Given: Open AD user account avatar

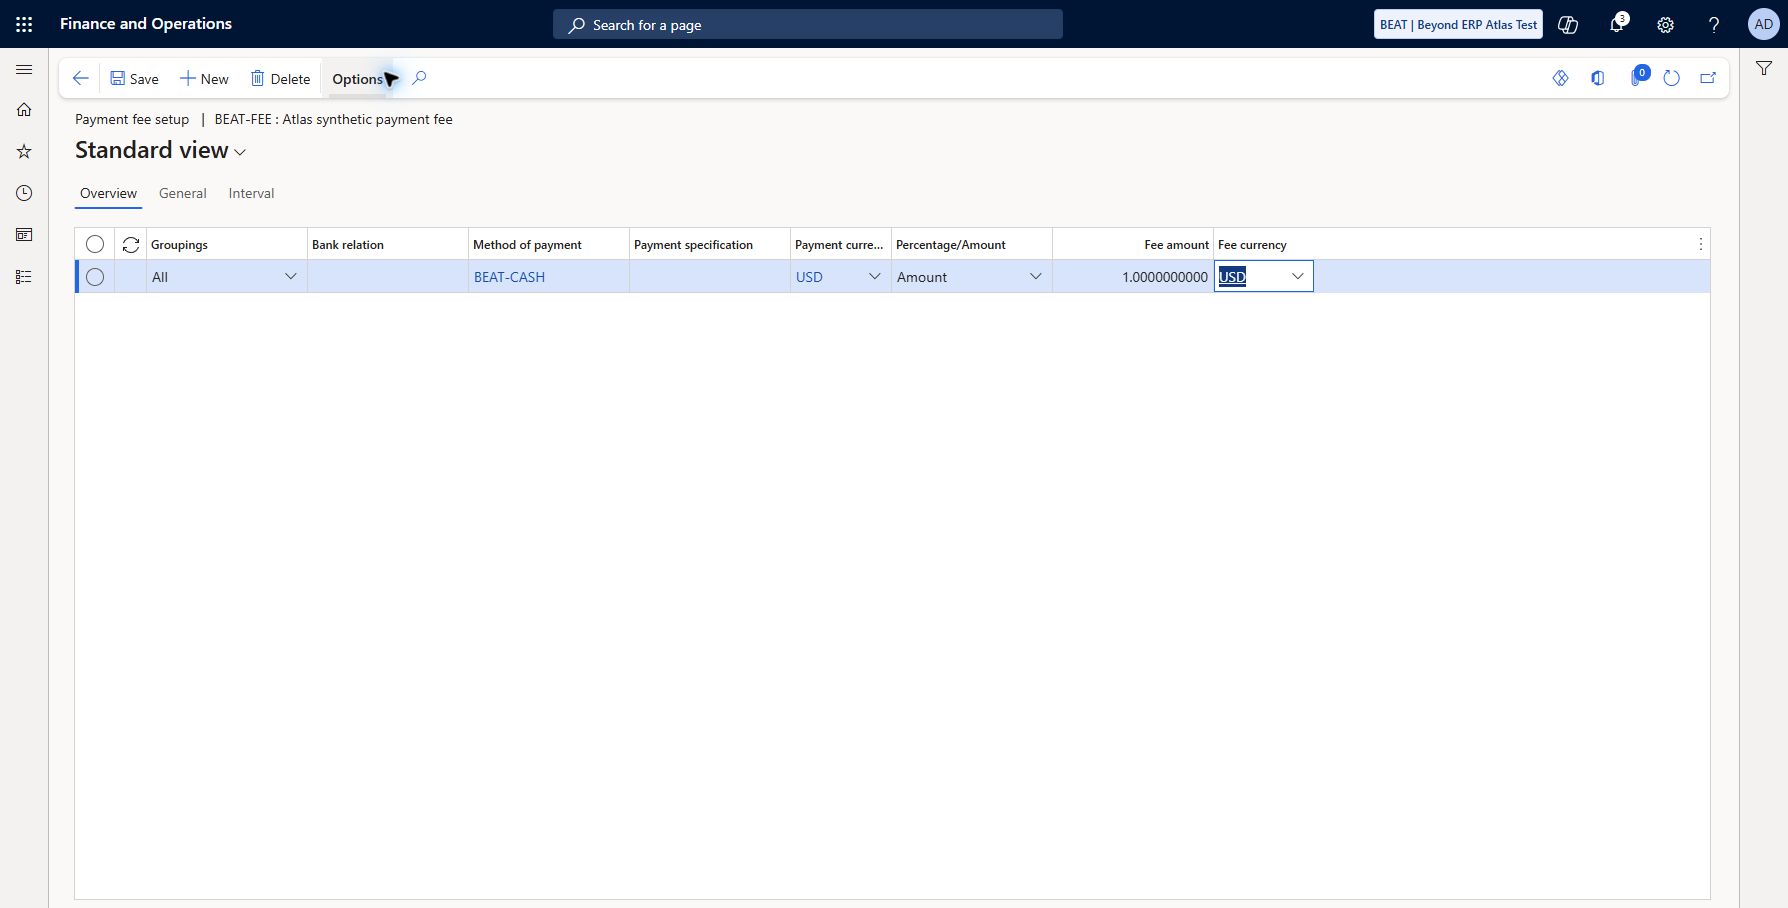Looking at the screenshot, I should [1763, 25].
